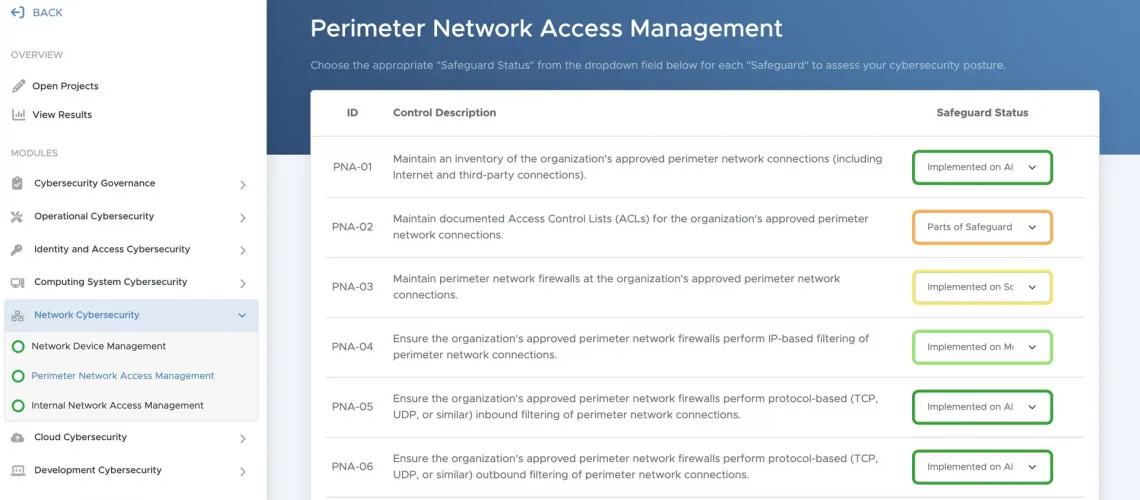Click the View Results chart icon
The height and width of the screenshot is (500, 1140).
click(18, 115)
